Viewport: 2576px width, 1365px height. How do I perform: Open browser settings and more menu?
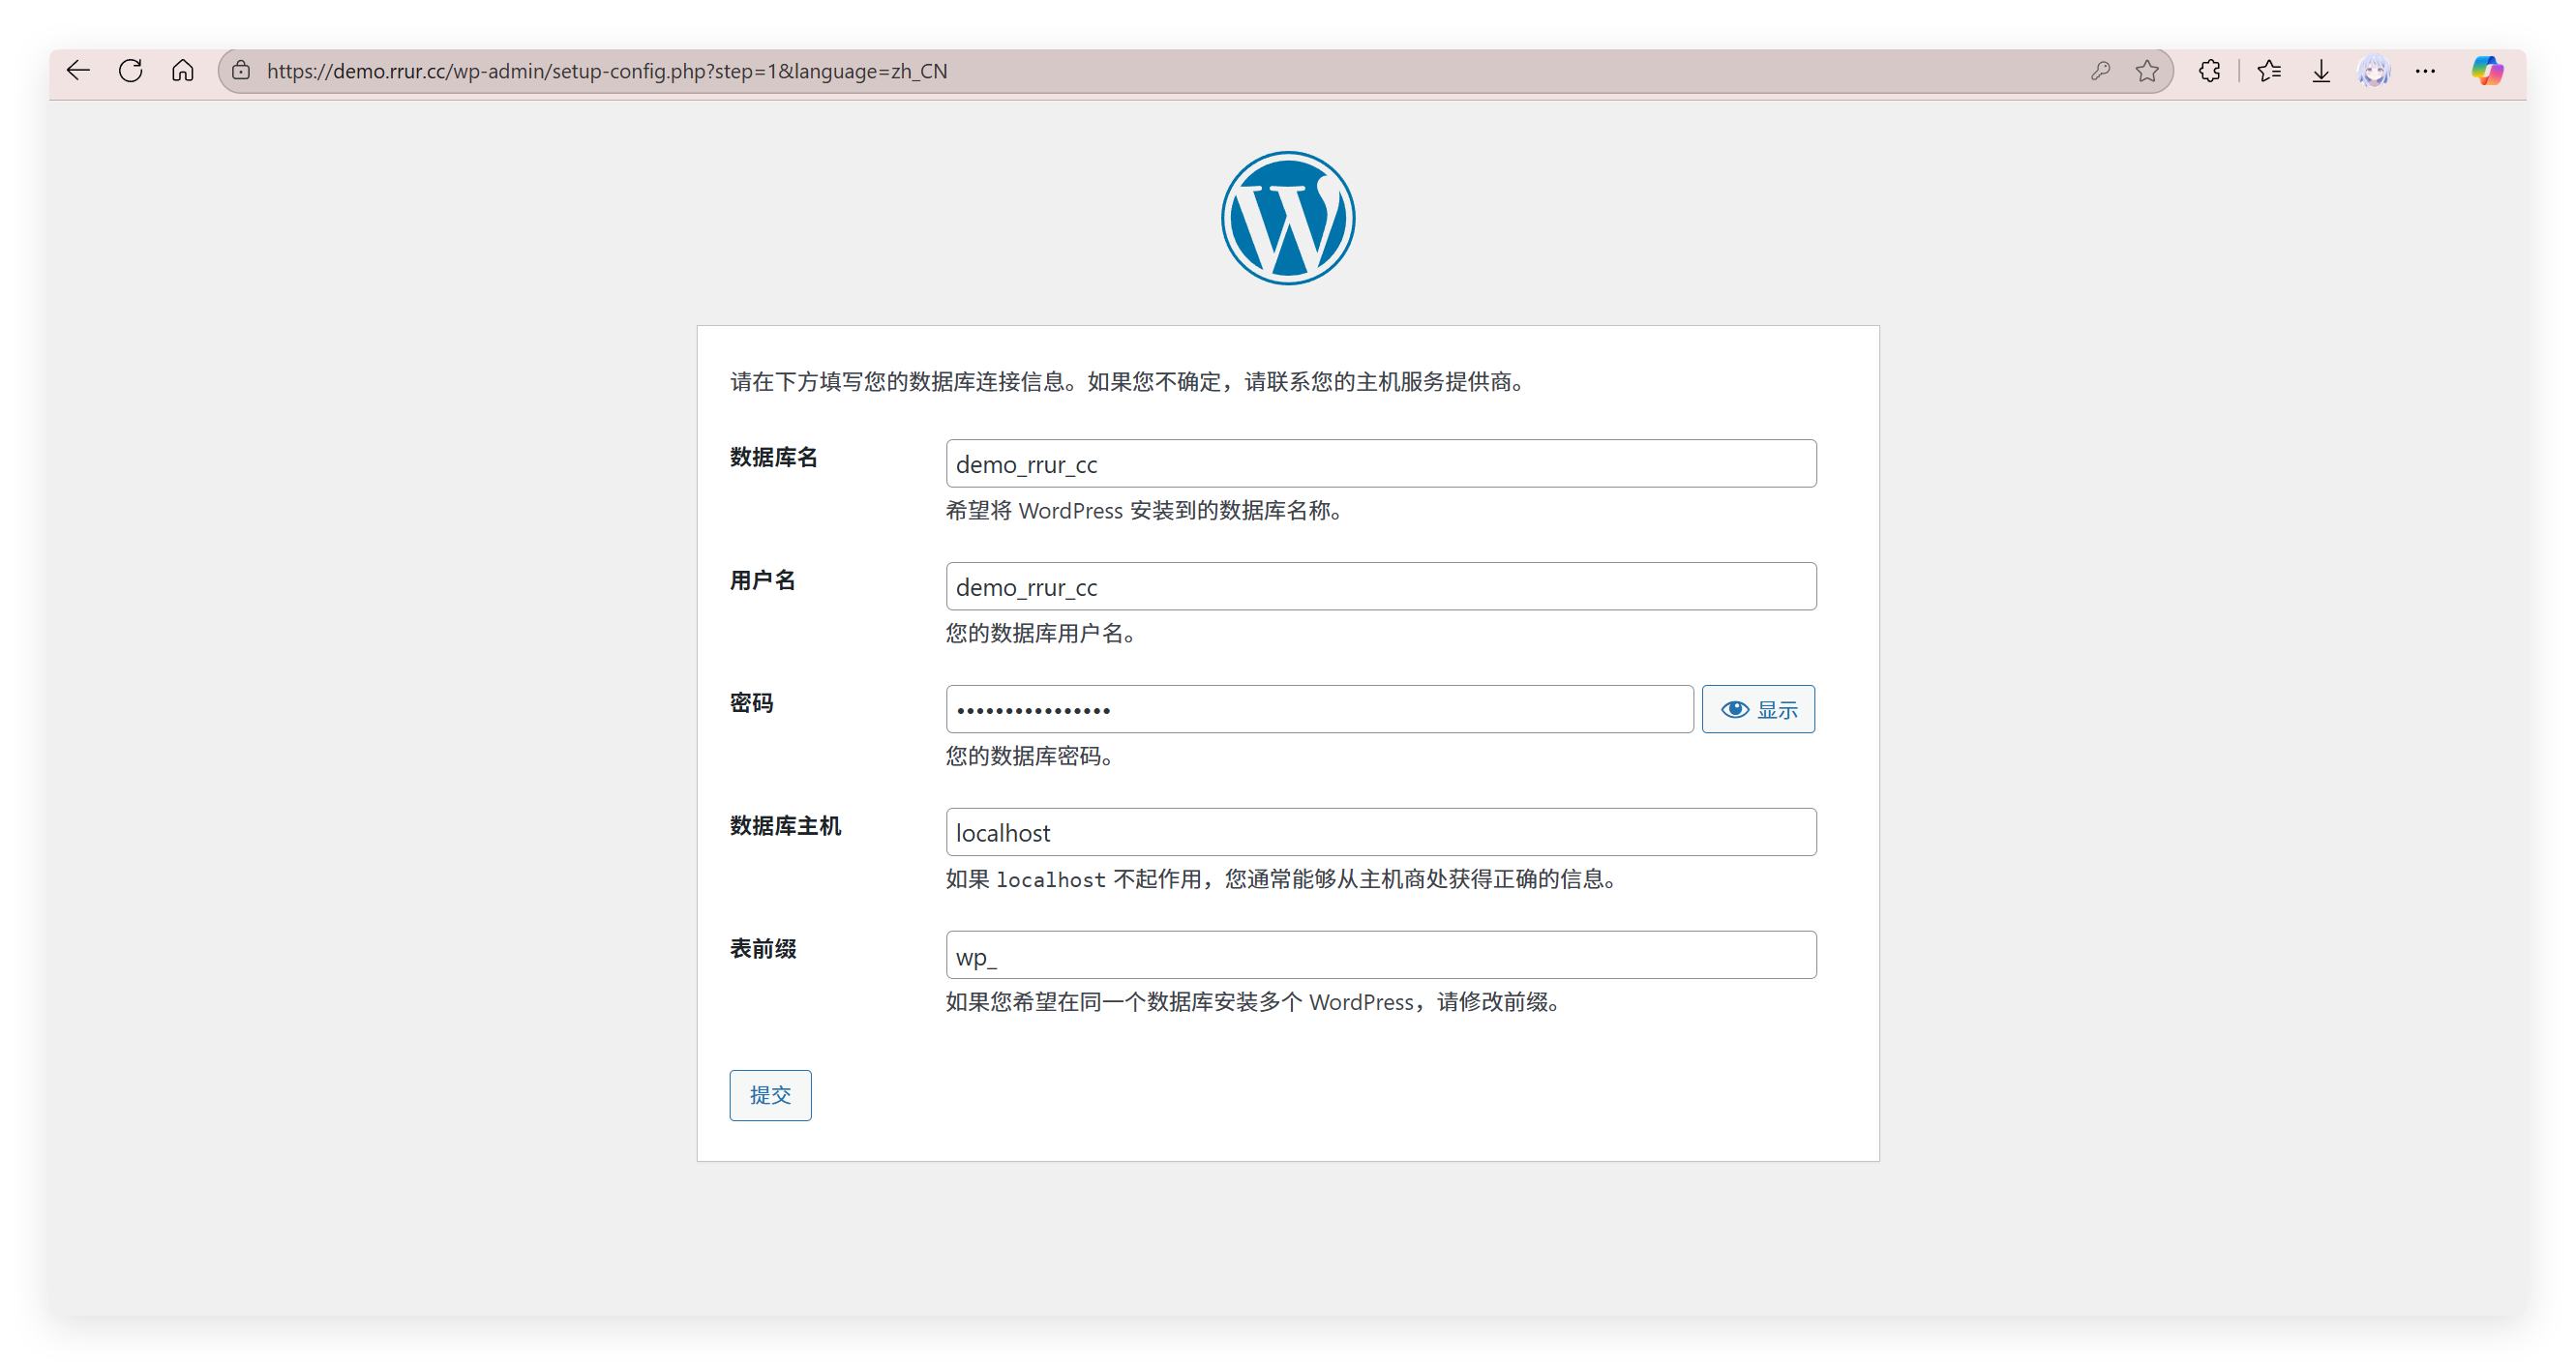click(x=2425, y=71)
